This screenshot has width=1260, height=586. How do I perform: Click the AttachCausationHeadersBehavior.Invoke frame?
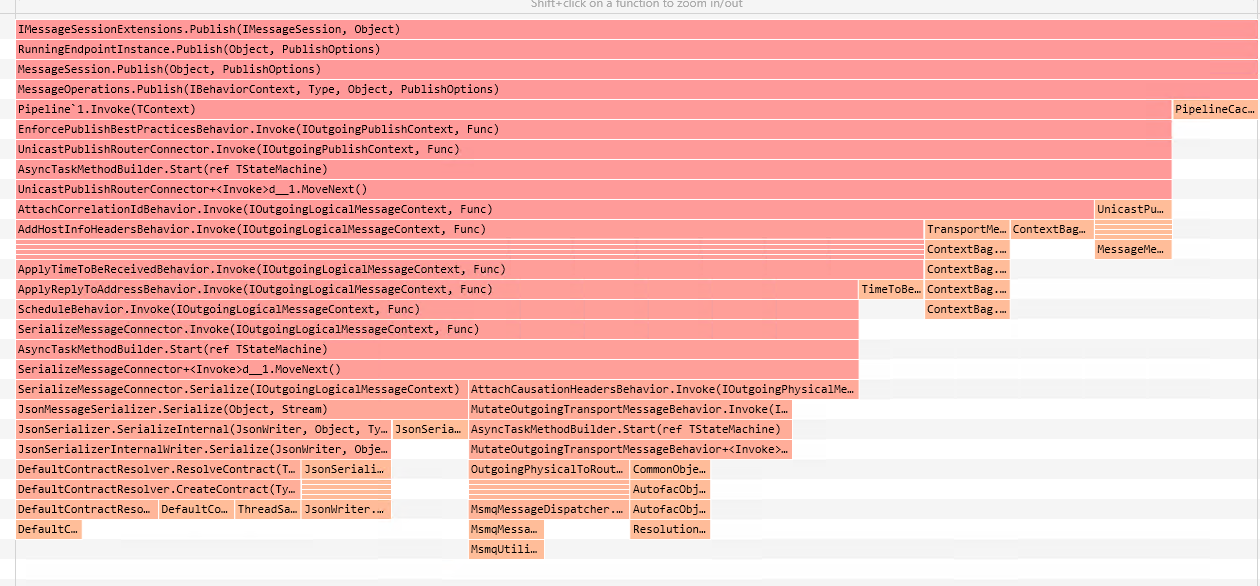[663, 389]
